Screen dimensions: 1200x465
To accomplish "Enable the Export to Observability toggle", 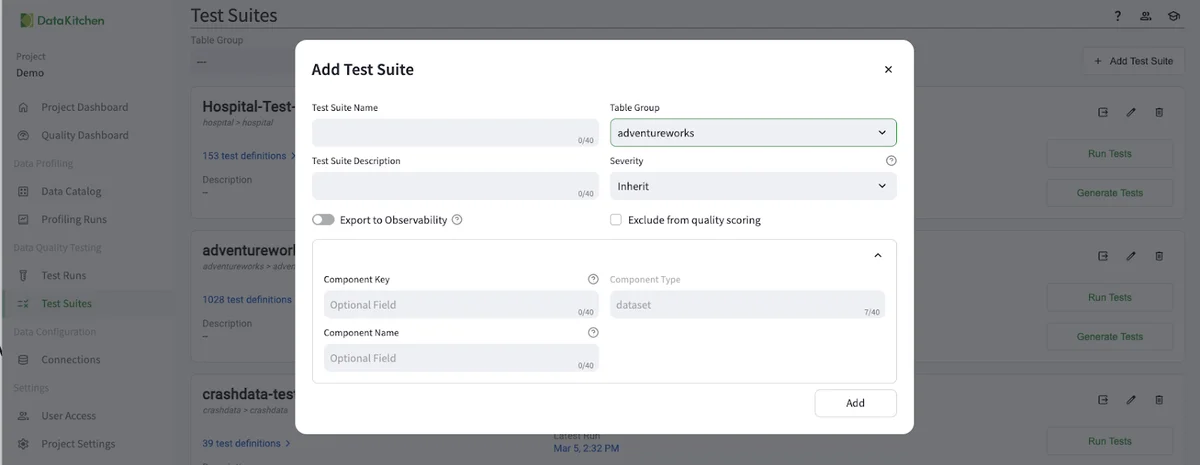I will pyautogui.click(x=323, y=220).
